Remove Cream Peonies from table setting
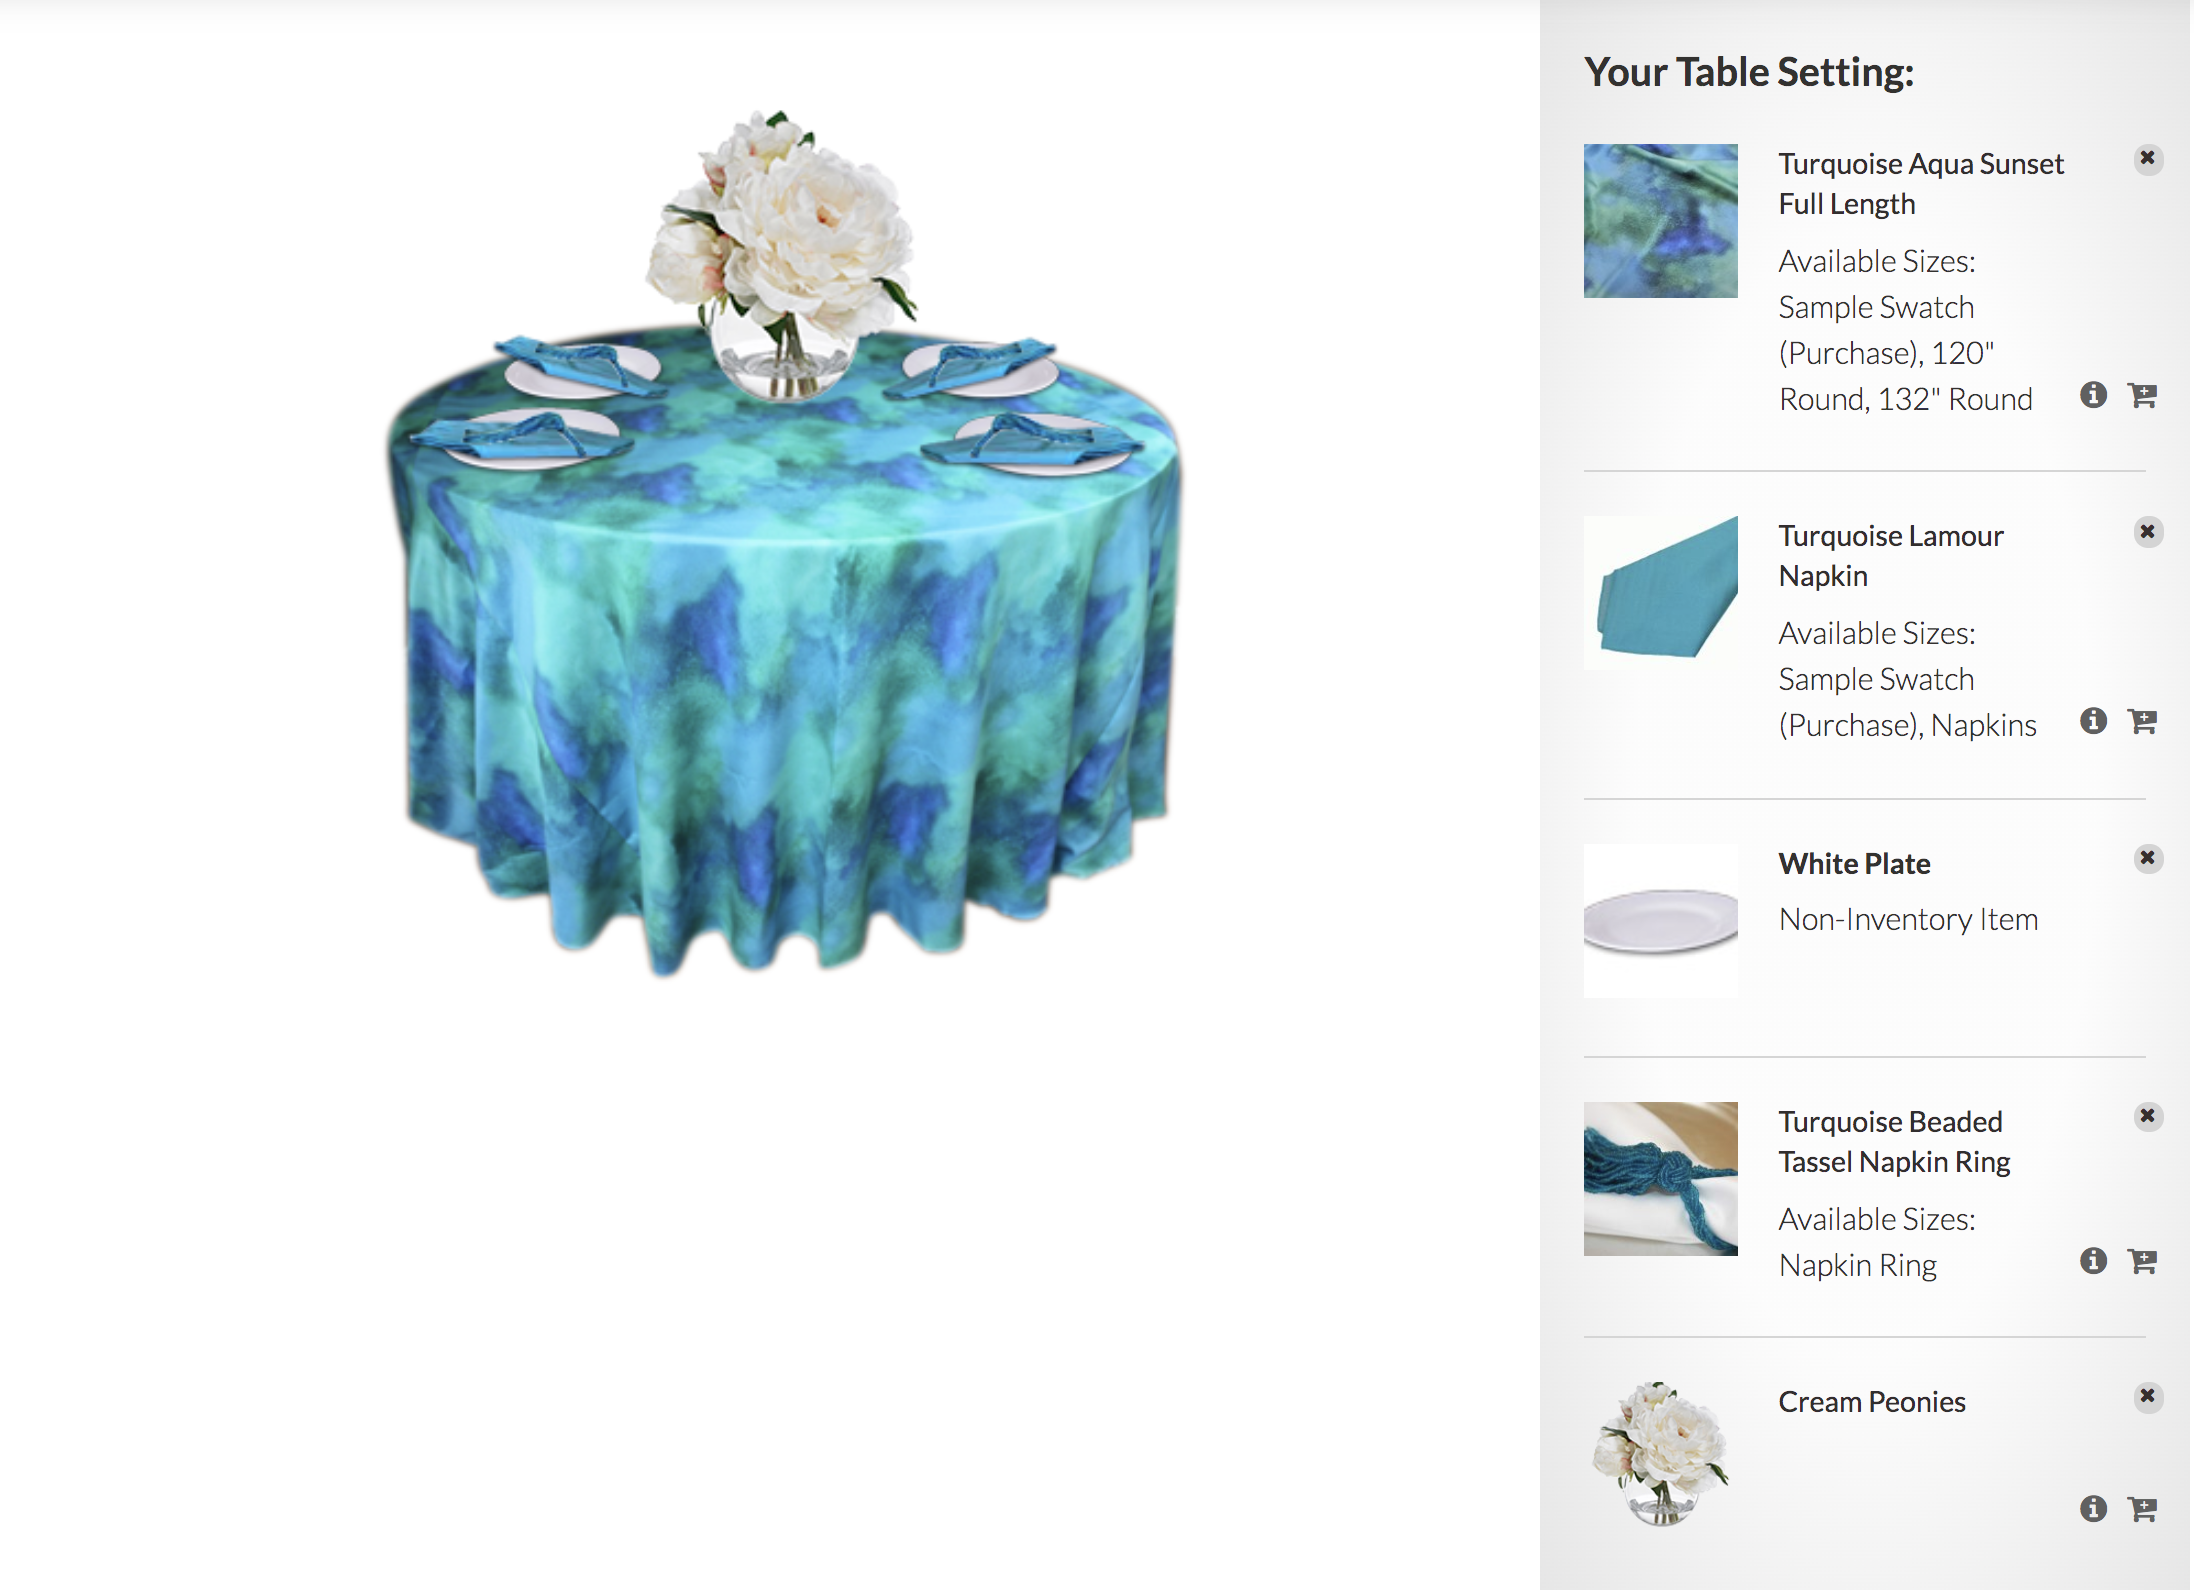This screenshot has width=2194, height=1596. click(x=2147, y=1397)
